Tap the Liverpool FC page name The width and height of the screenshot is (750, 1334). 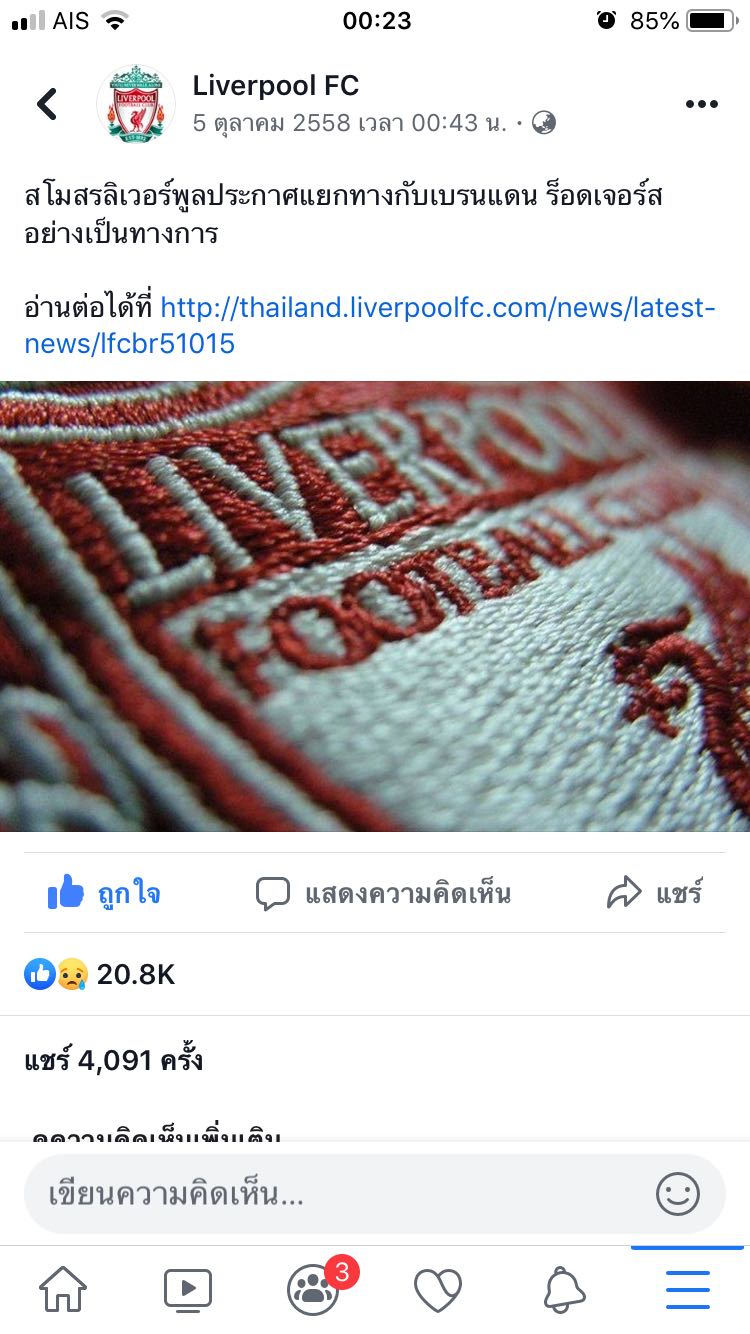276,86
